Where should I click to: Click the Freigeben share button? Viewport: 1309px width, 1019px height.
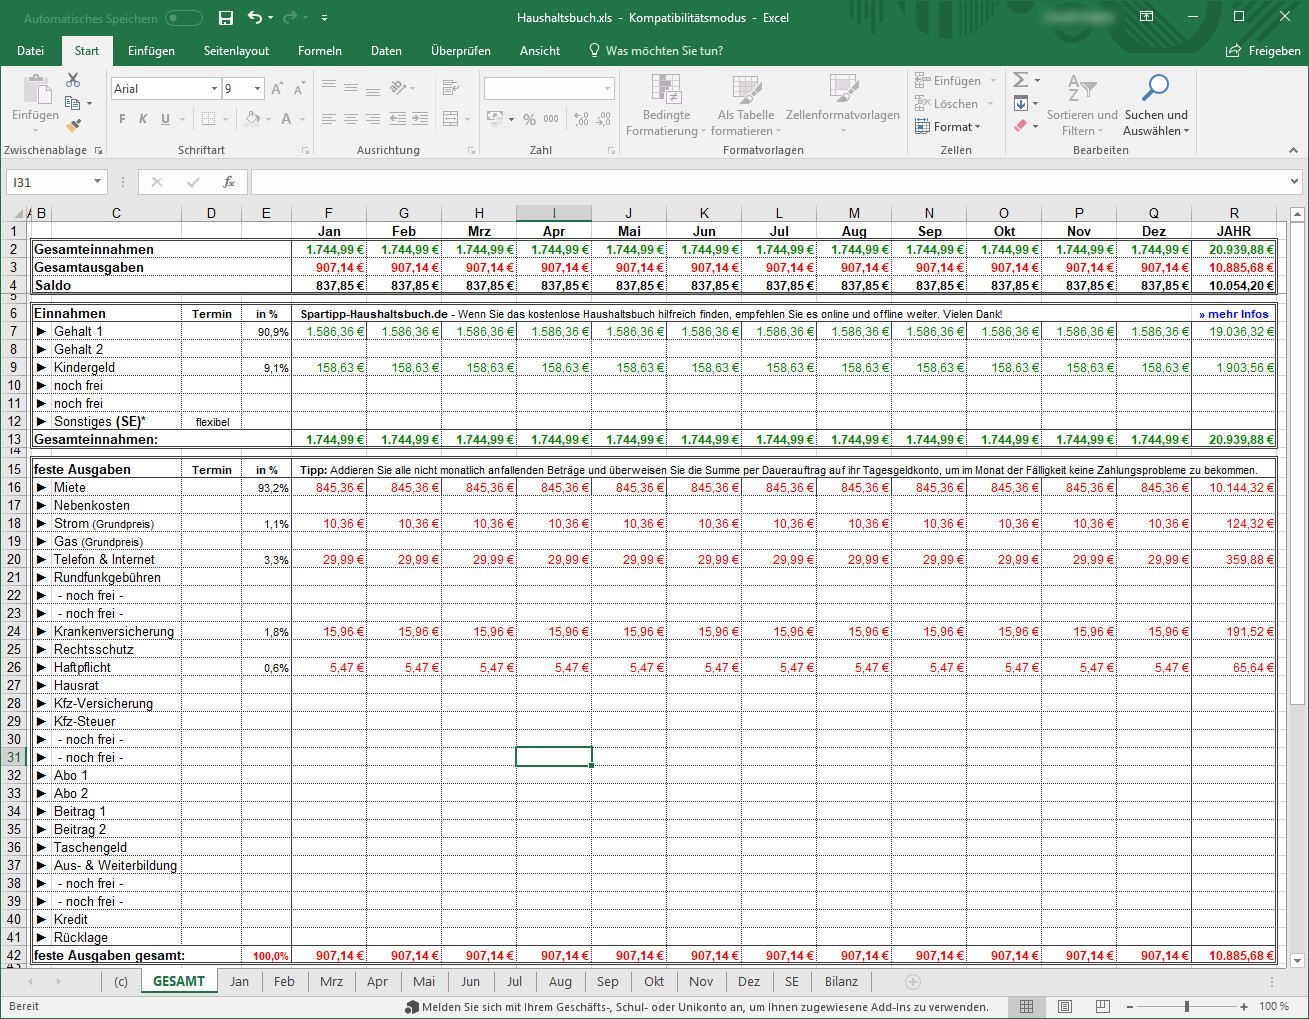pos(1263,51)
